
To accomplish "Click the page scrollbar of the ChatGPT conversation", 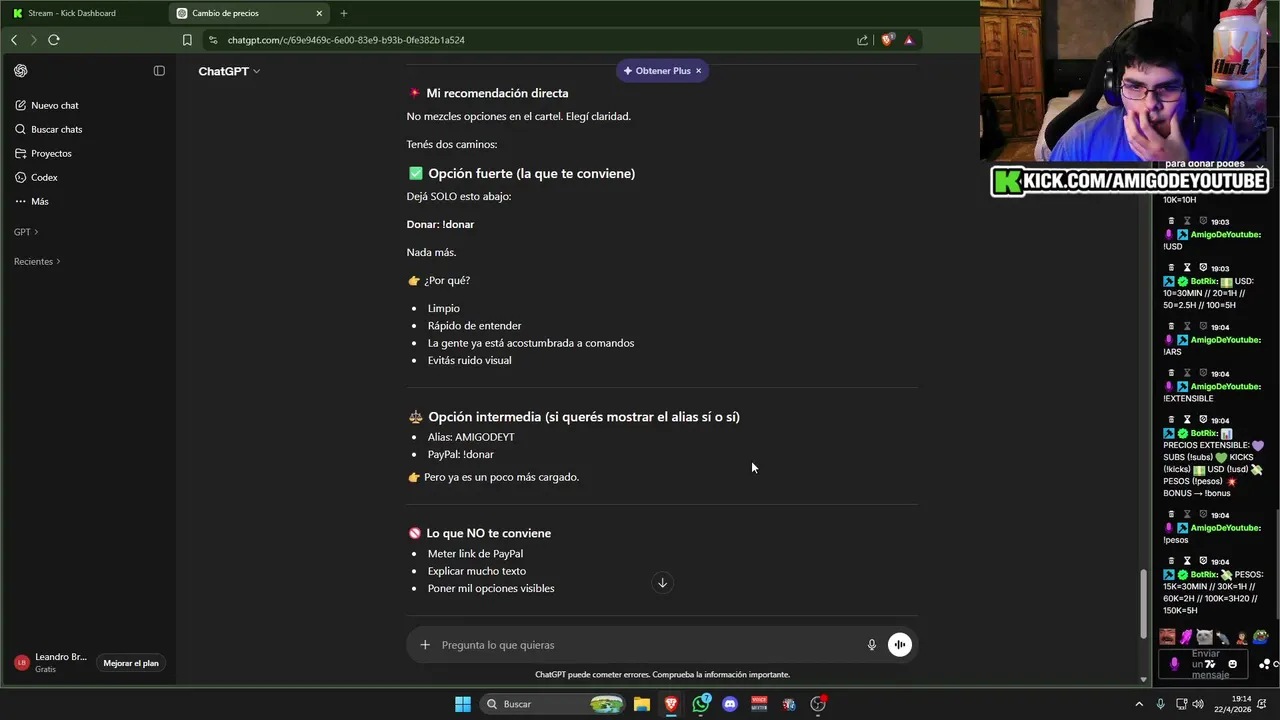I will [x=1145, y=605].
